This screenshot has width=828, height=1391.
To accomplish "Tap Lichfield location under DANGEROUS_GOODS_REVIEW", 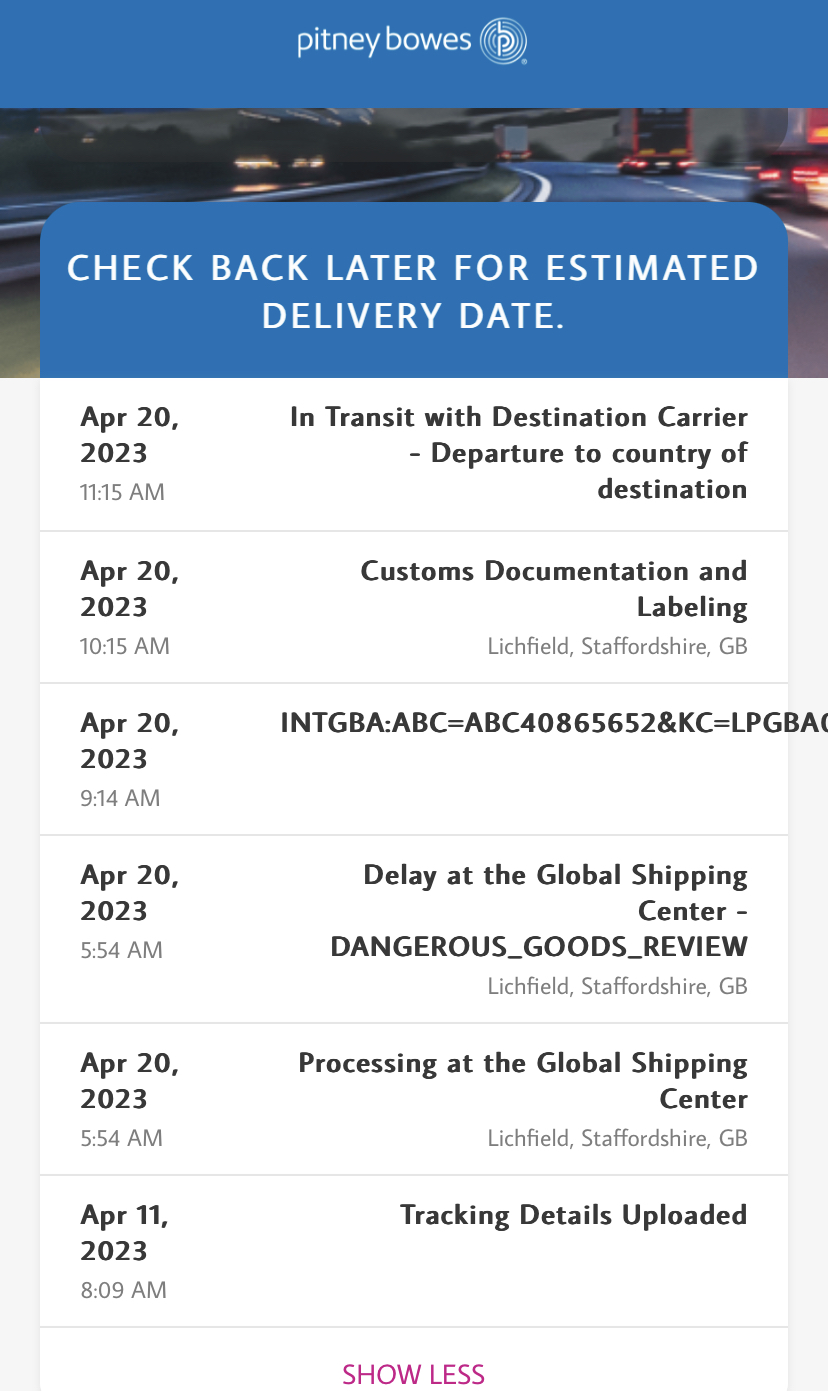I will click(x=617, y=986).
